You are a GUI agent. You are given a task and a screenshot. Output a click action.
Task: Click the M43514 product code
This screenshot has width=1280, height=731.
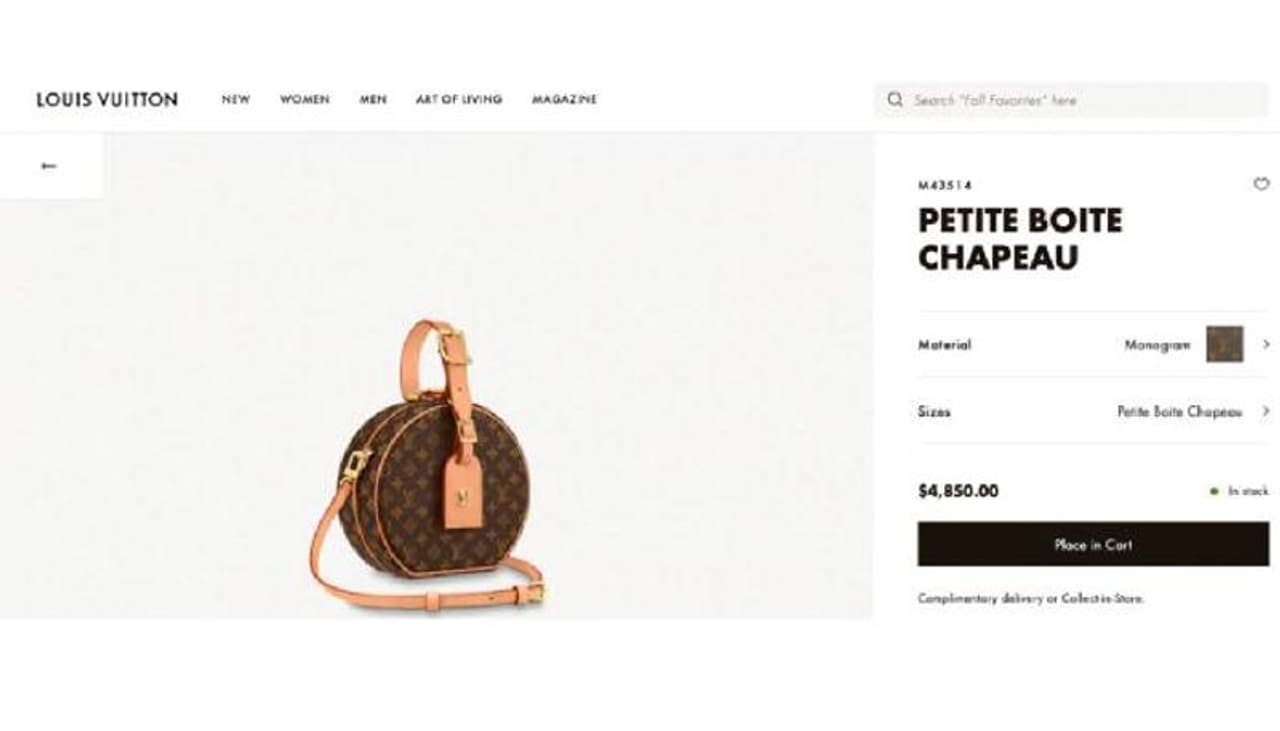coord(945,185)
